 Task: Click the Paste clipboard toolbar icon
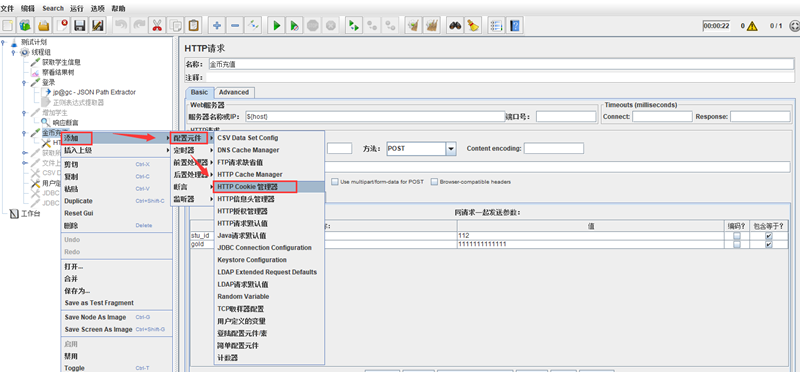(193, 25)
